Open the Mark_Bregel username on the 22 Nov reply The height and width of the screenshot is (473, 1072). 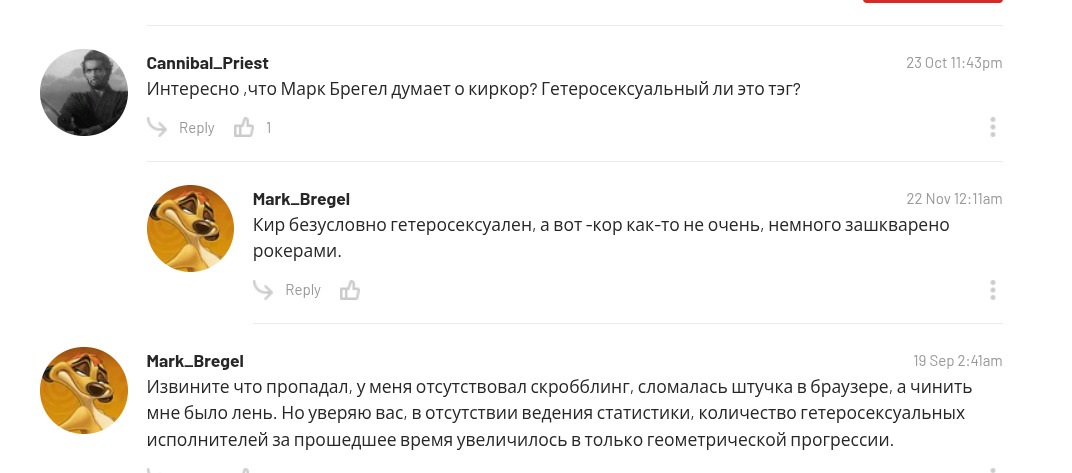click(x=301, y=199)
